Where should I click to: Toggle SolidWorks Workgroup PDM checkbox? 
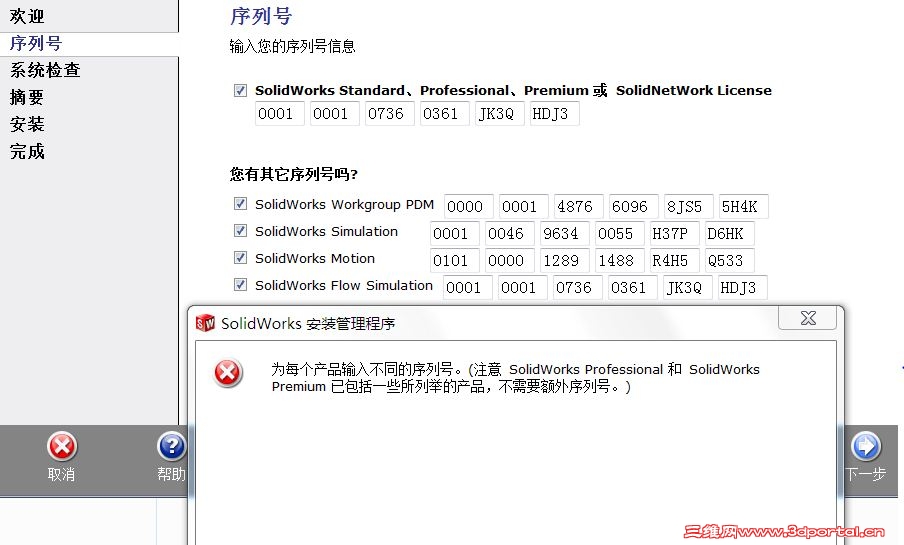(x=240, y=204)
